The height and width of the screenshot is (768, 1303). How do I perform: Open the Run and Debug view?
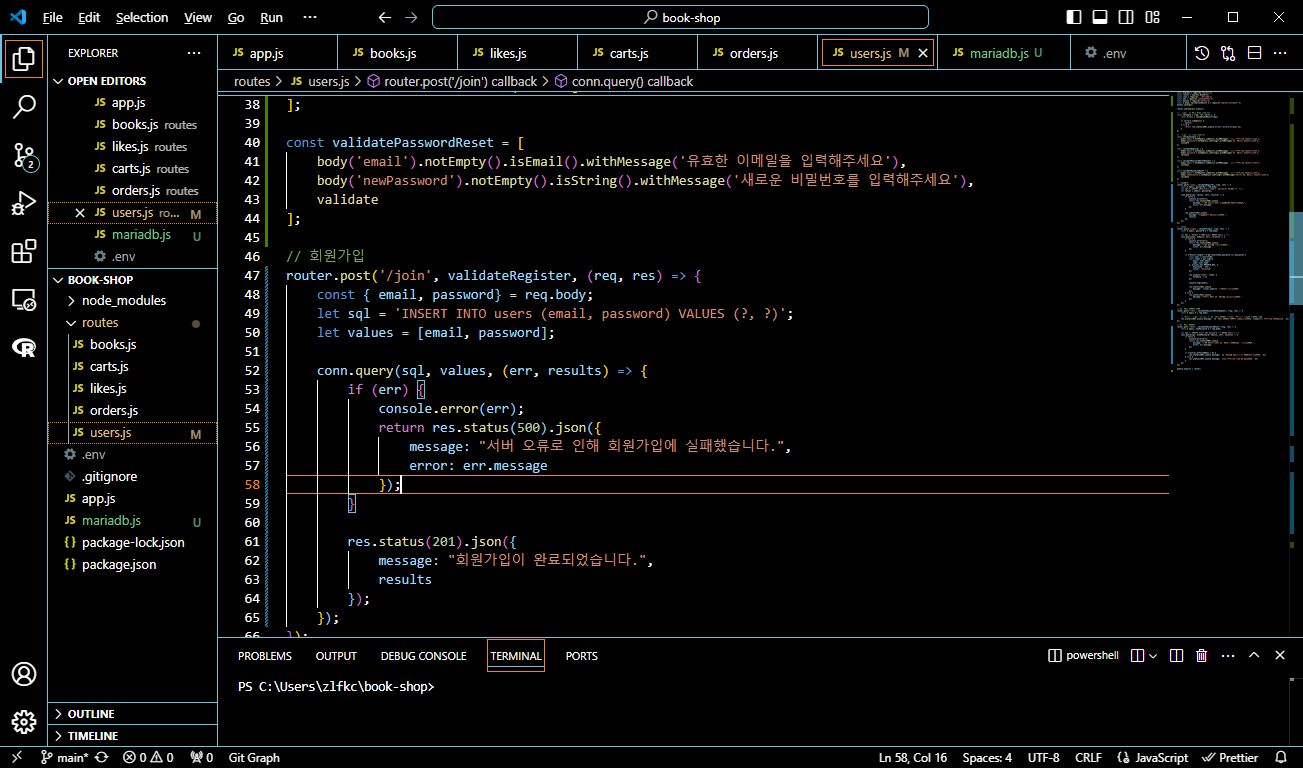[24, 203]
